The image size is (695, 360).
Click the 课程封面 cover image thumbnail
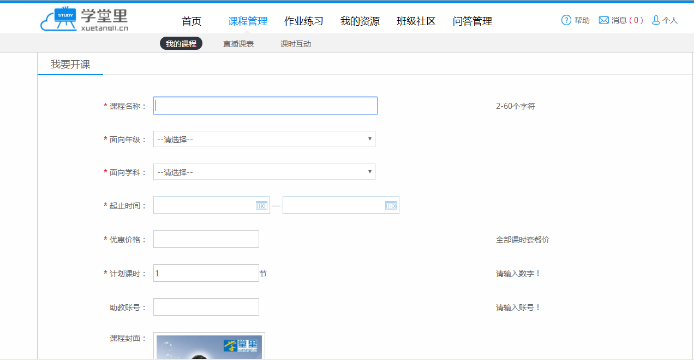point(209,345)
